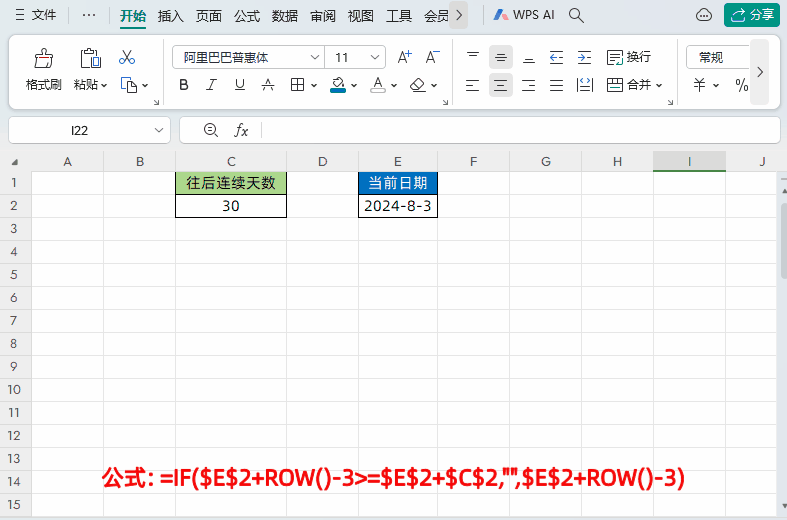Apply the font color A
Viewport: 787px width, 520px height.
pyautogui.click(x=378, y=85)
